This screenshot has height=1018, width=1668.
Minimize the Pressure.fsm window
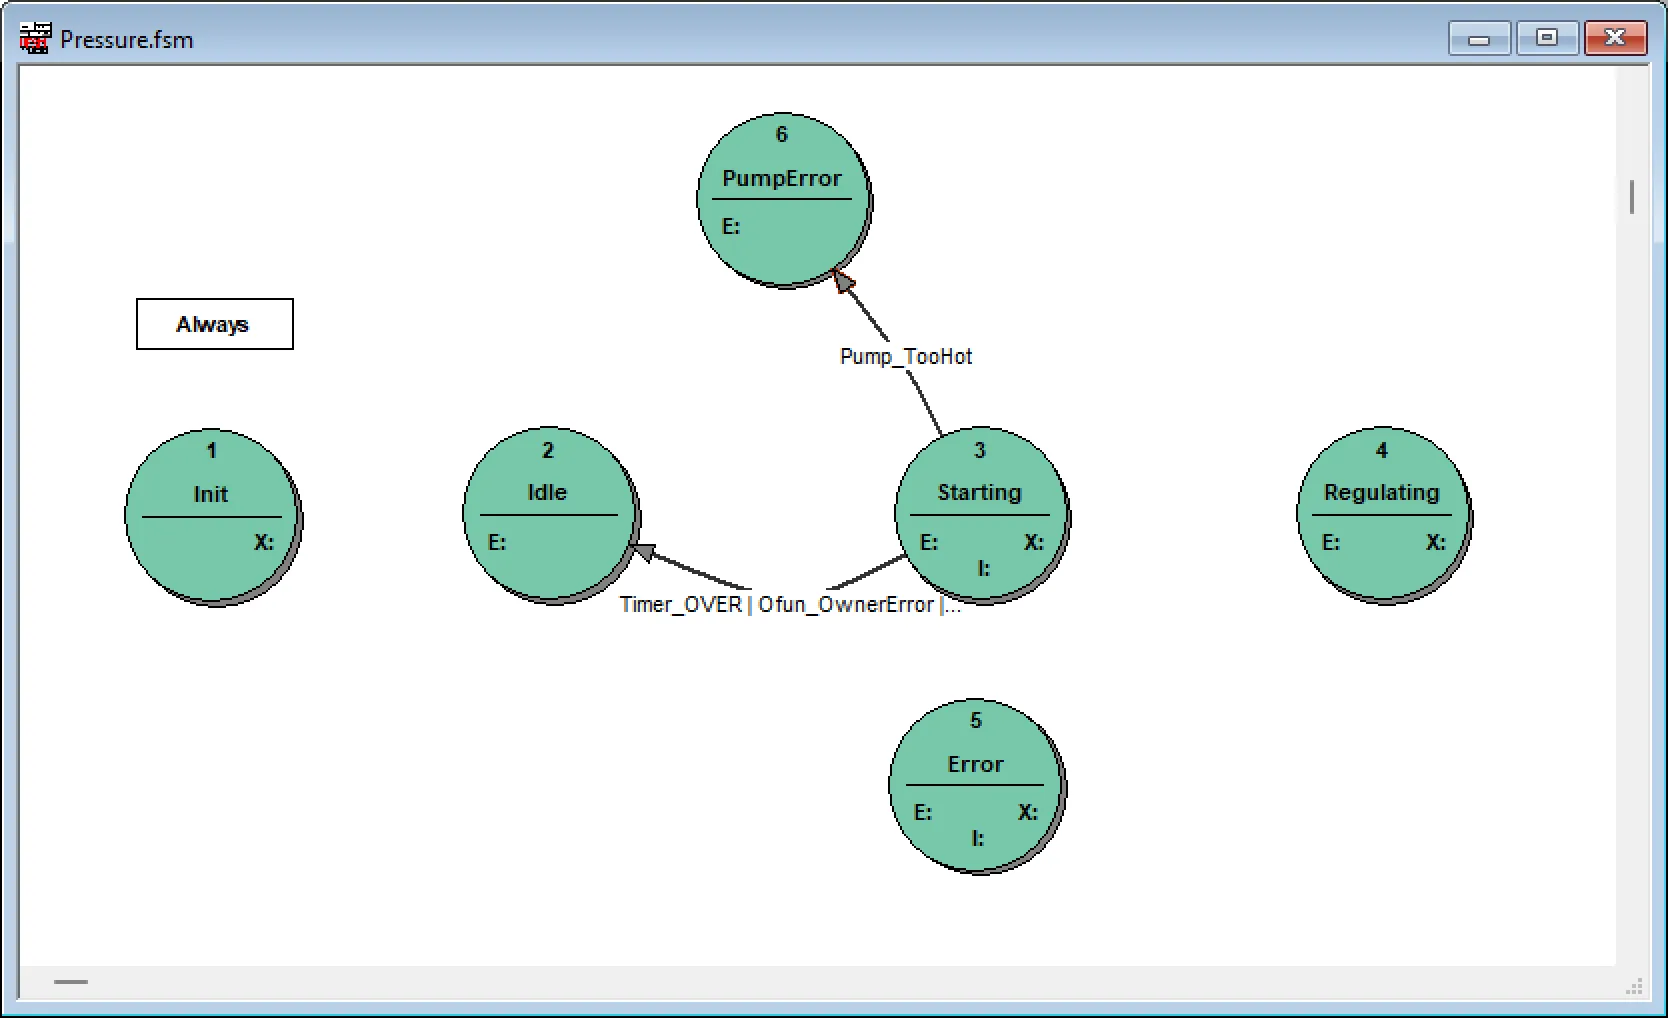[1479, 37]
